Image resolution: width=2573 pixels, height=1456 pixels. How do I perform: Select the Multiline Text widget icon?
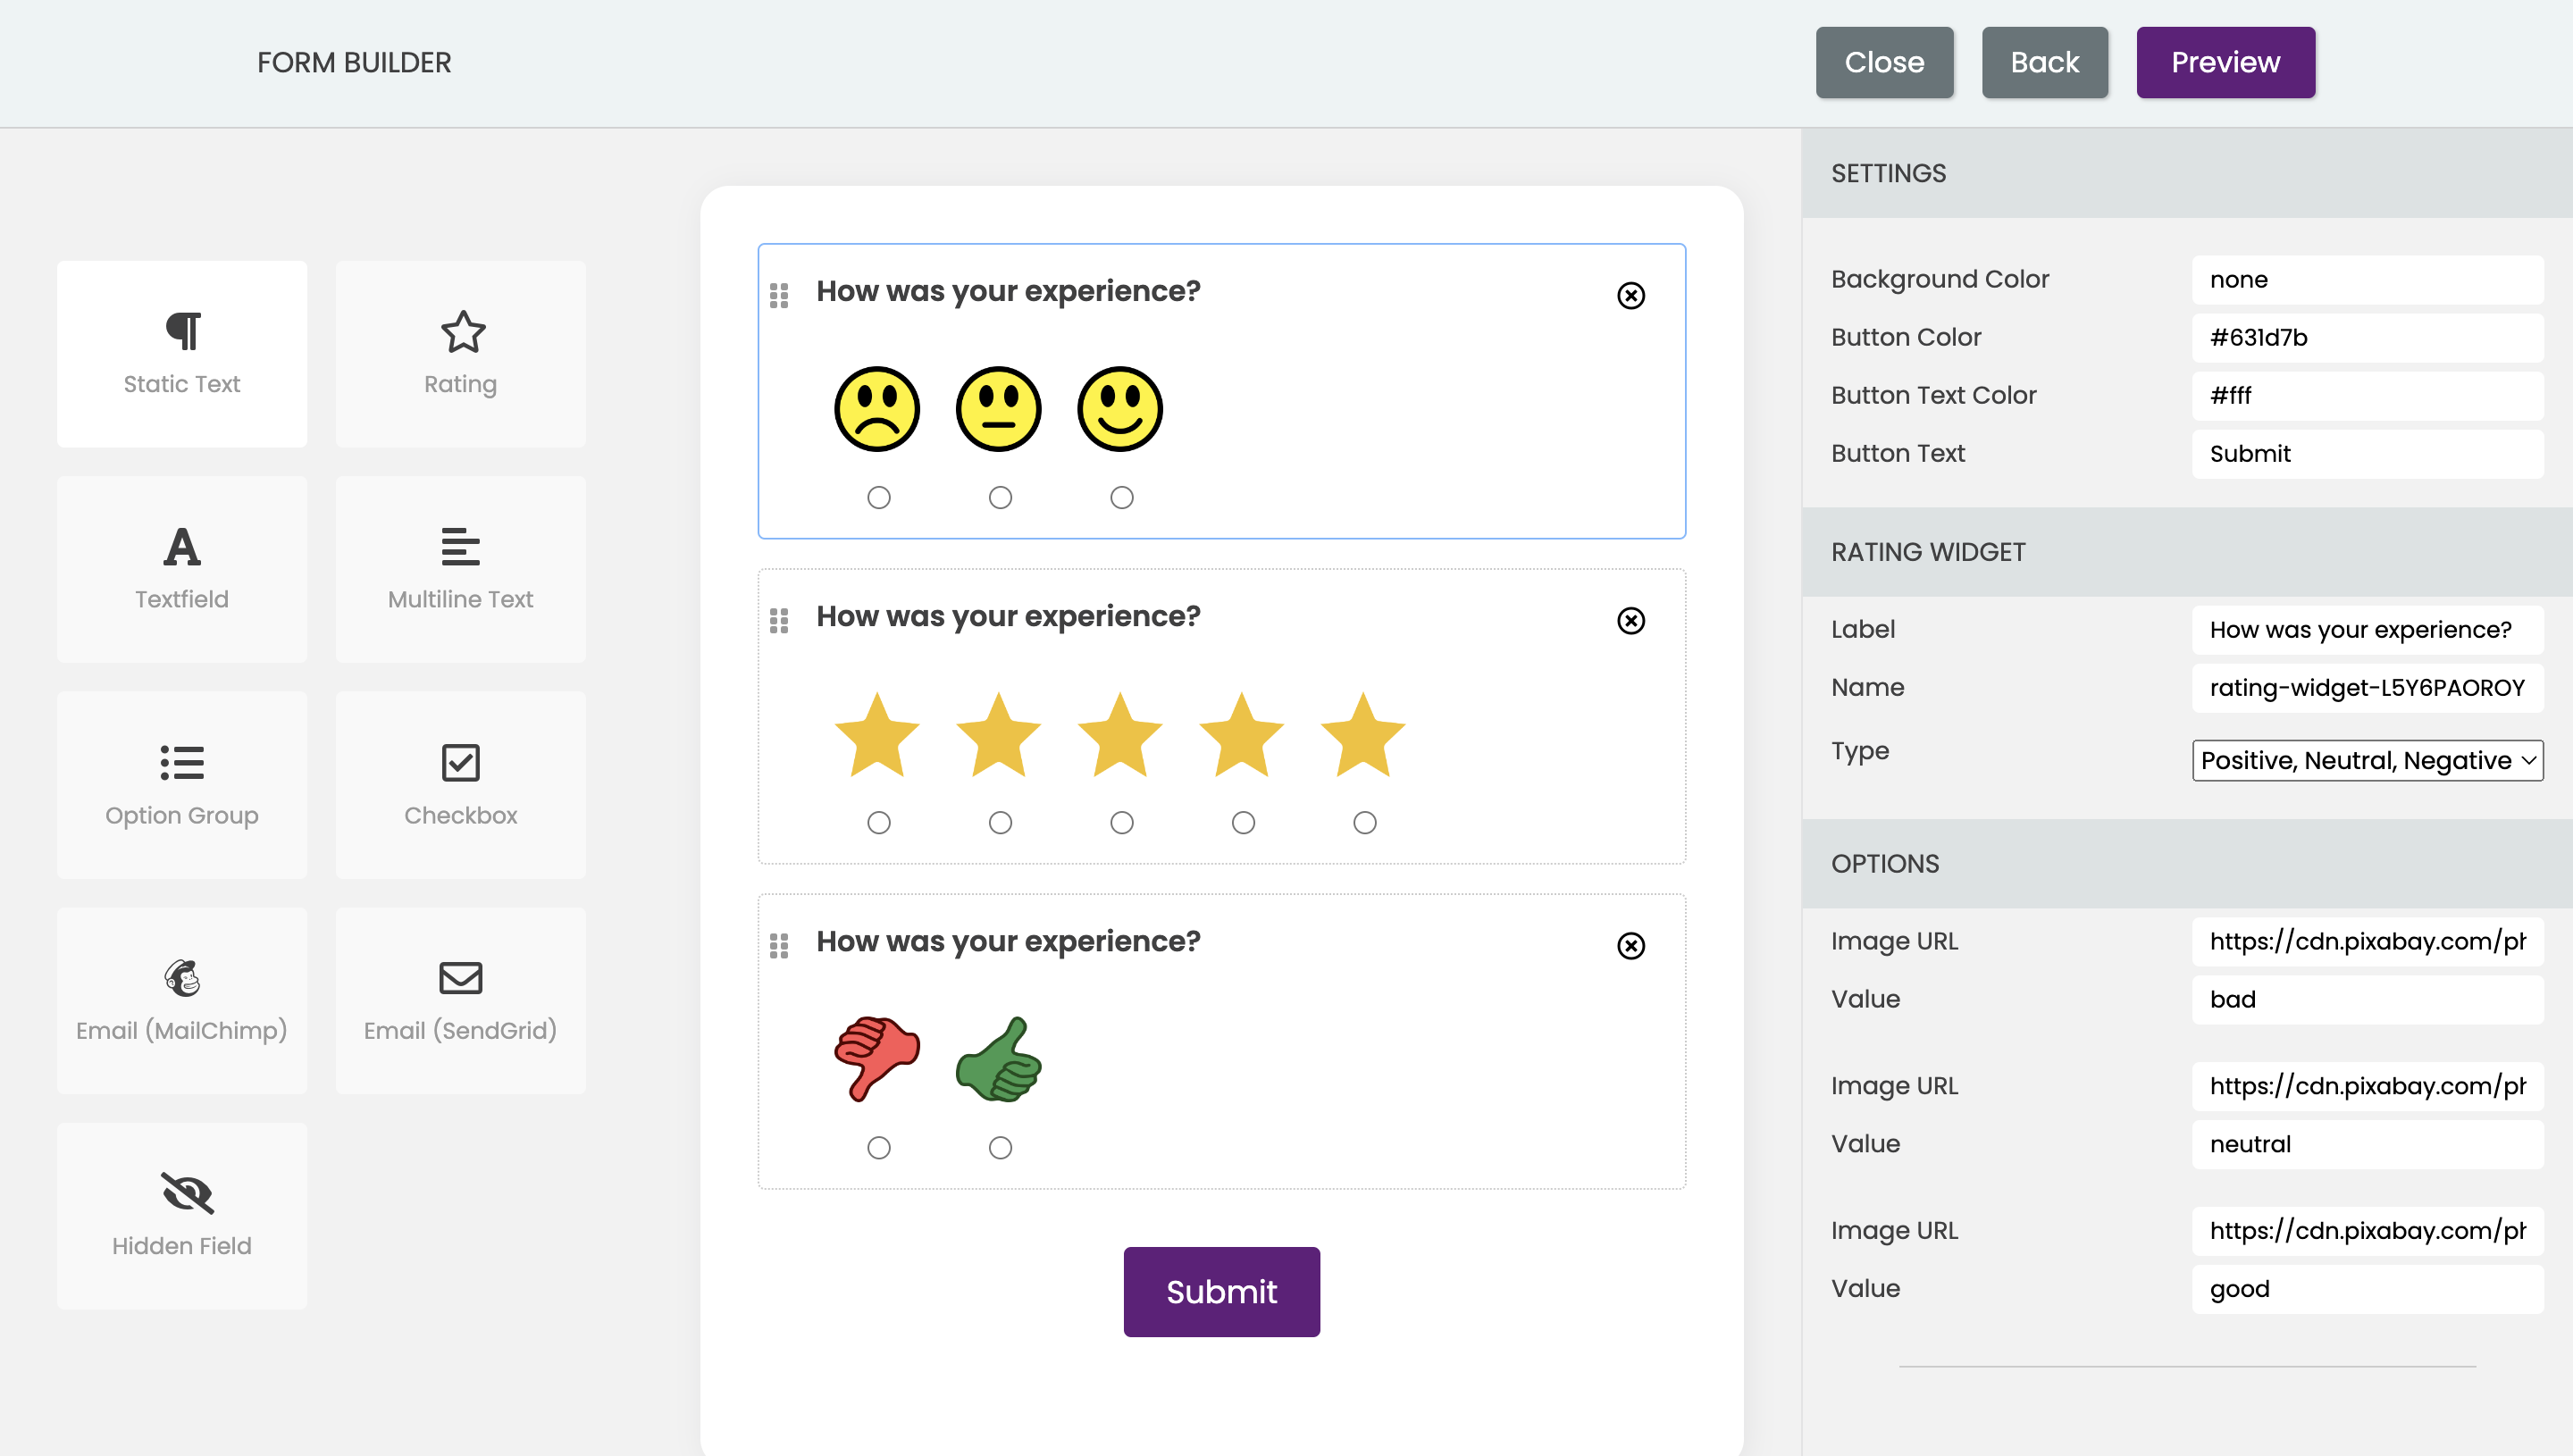[x=459, y=546]
